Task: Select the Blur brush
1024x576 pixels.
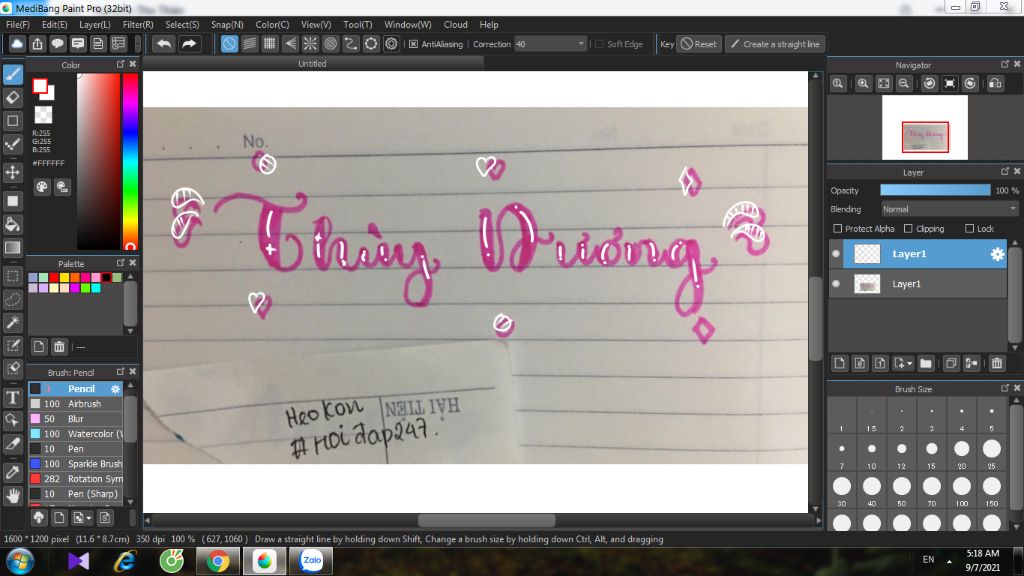Action: [76, 419]
